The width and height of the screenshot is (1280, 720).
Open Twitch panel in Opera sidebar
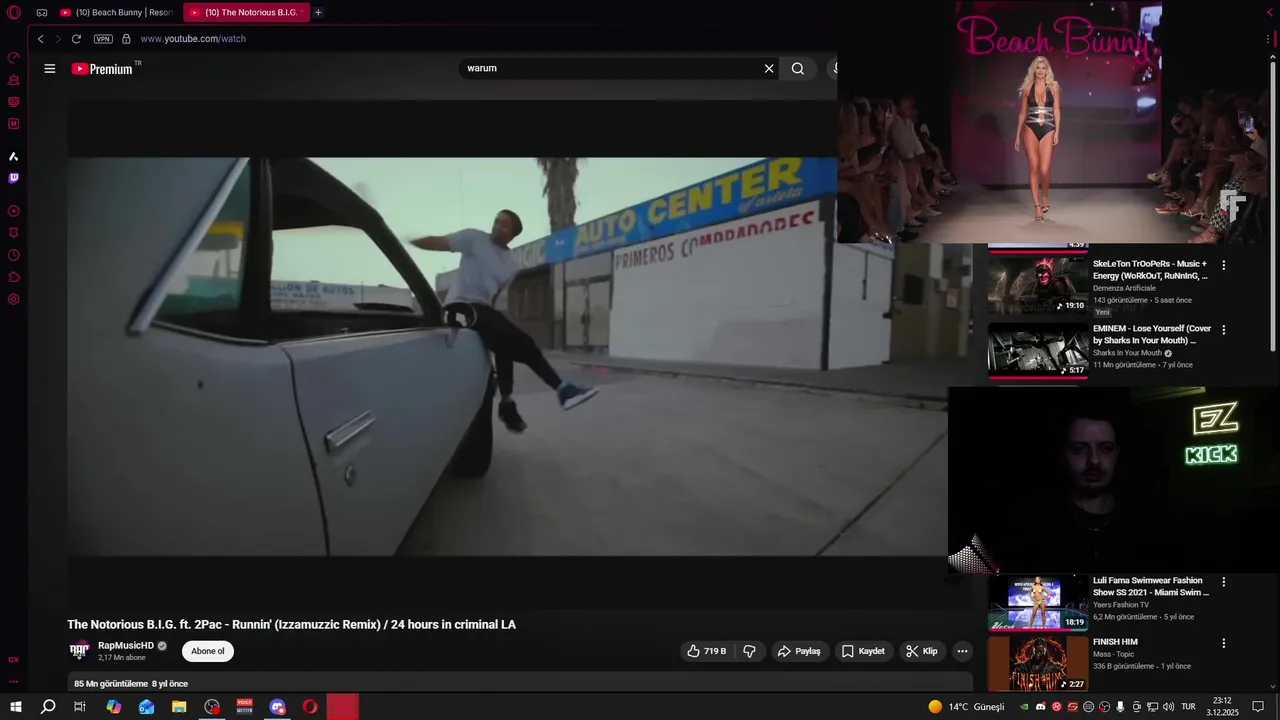coord(14,178)
